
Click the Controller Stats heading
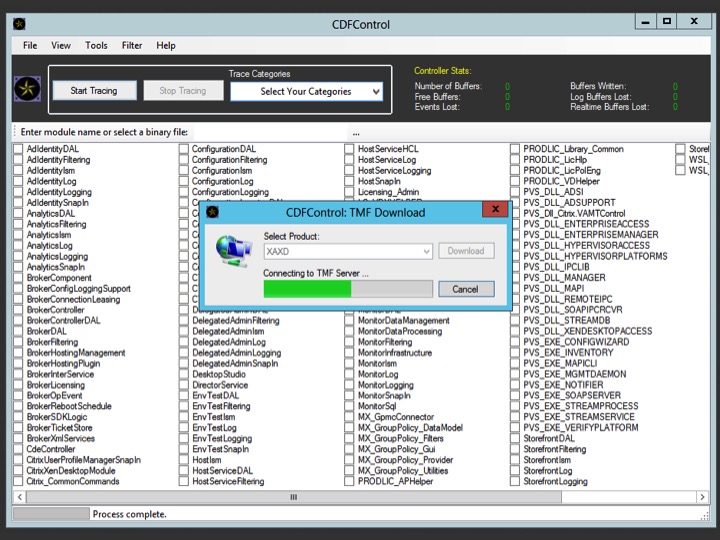click(x=443, y=71)
